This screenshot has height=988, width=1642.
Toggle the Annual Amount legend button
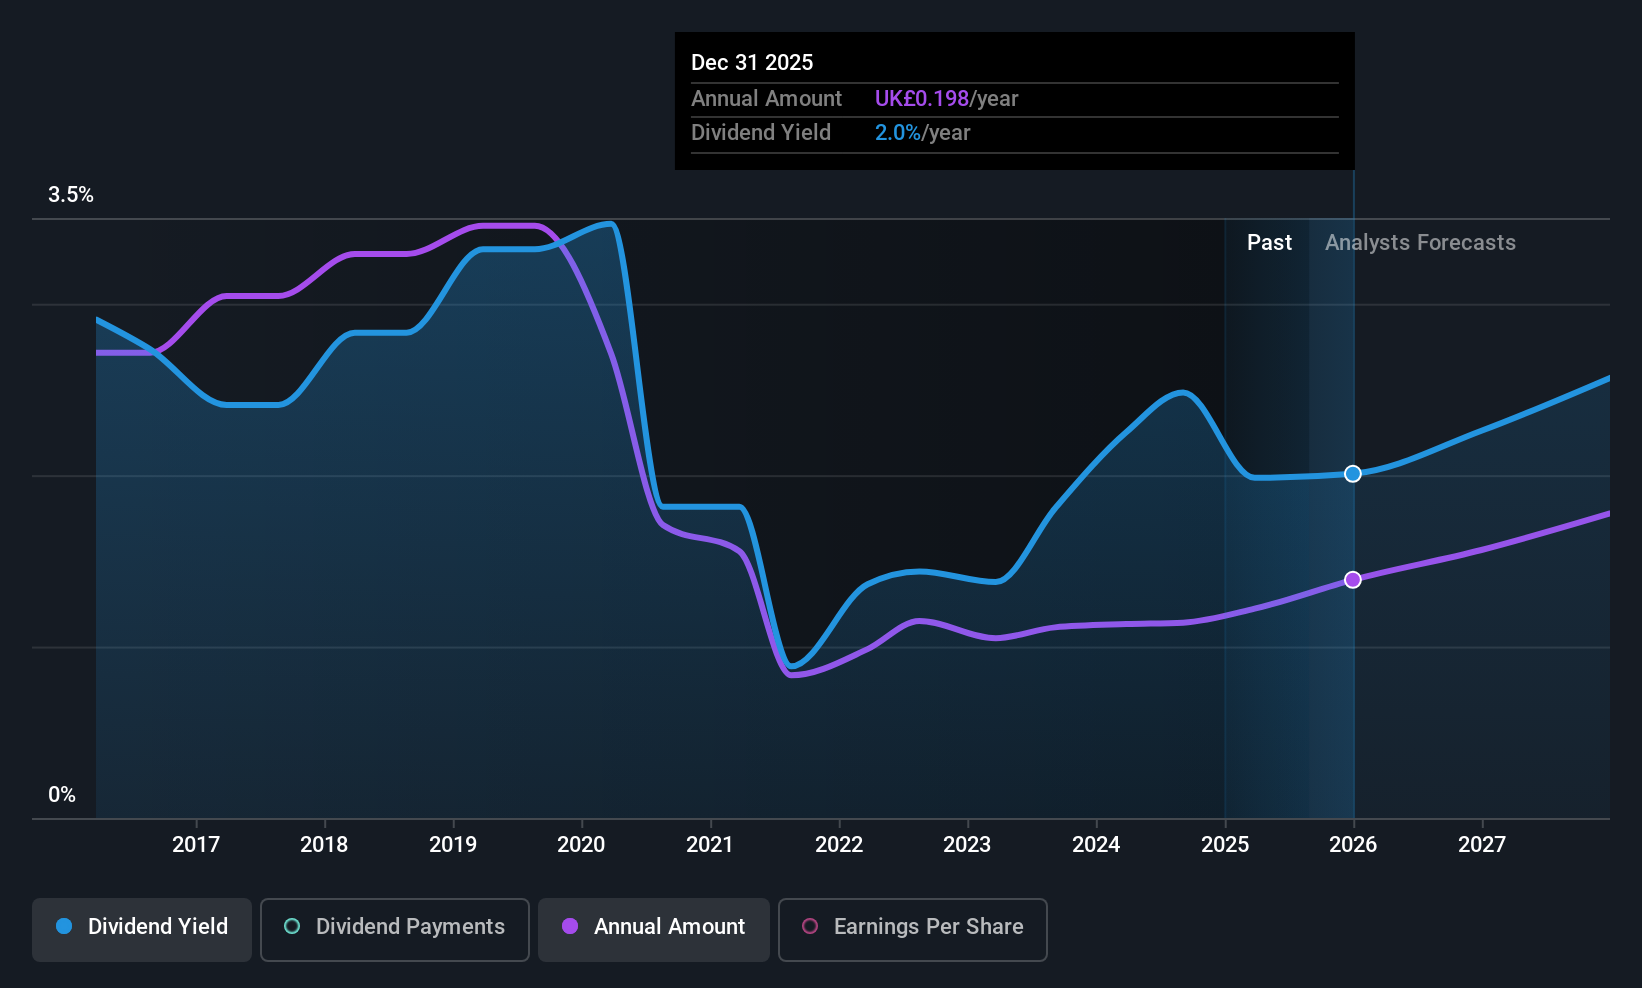654,929
